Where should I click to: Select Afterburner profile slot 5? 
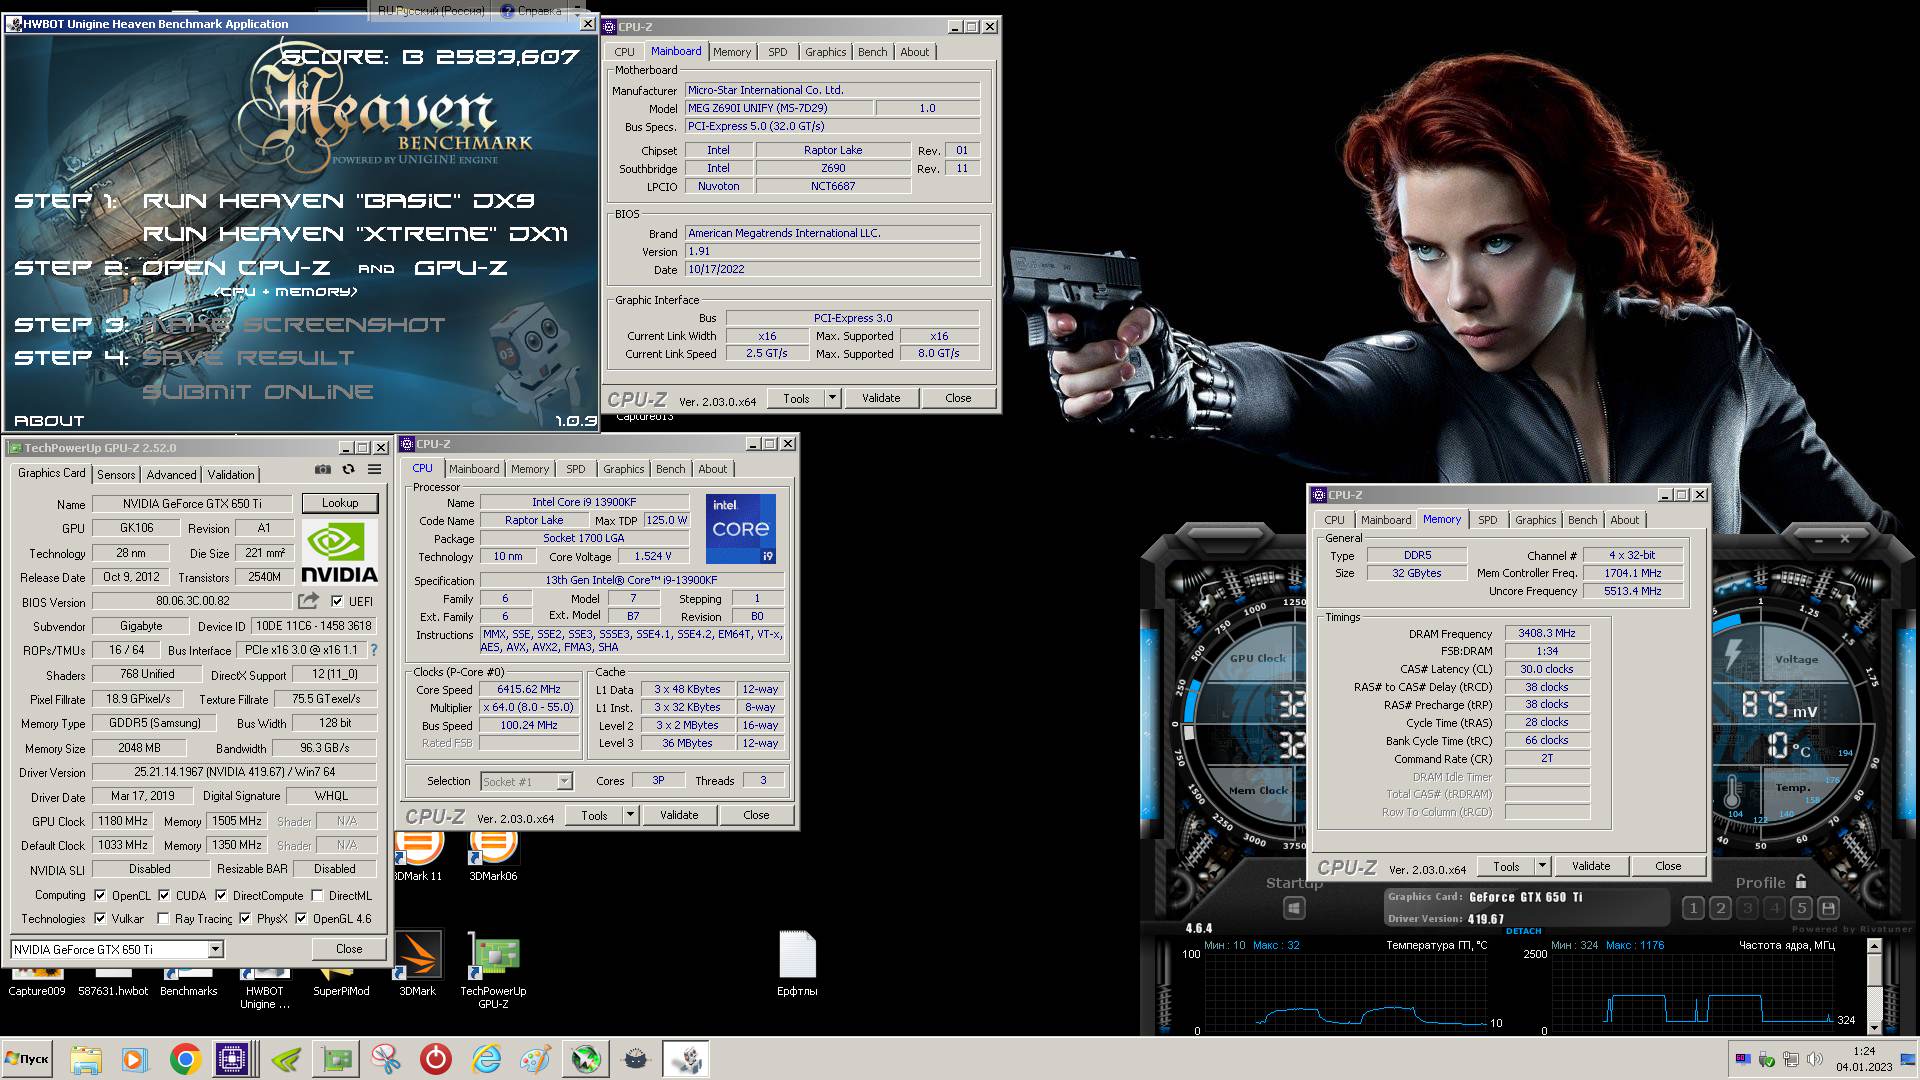pyautogui.click(x=1801, y=908)
